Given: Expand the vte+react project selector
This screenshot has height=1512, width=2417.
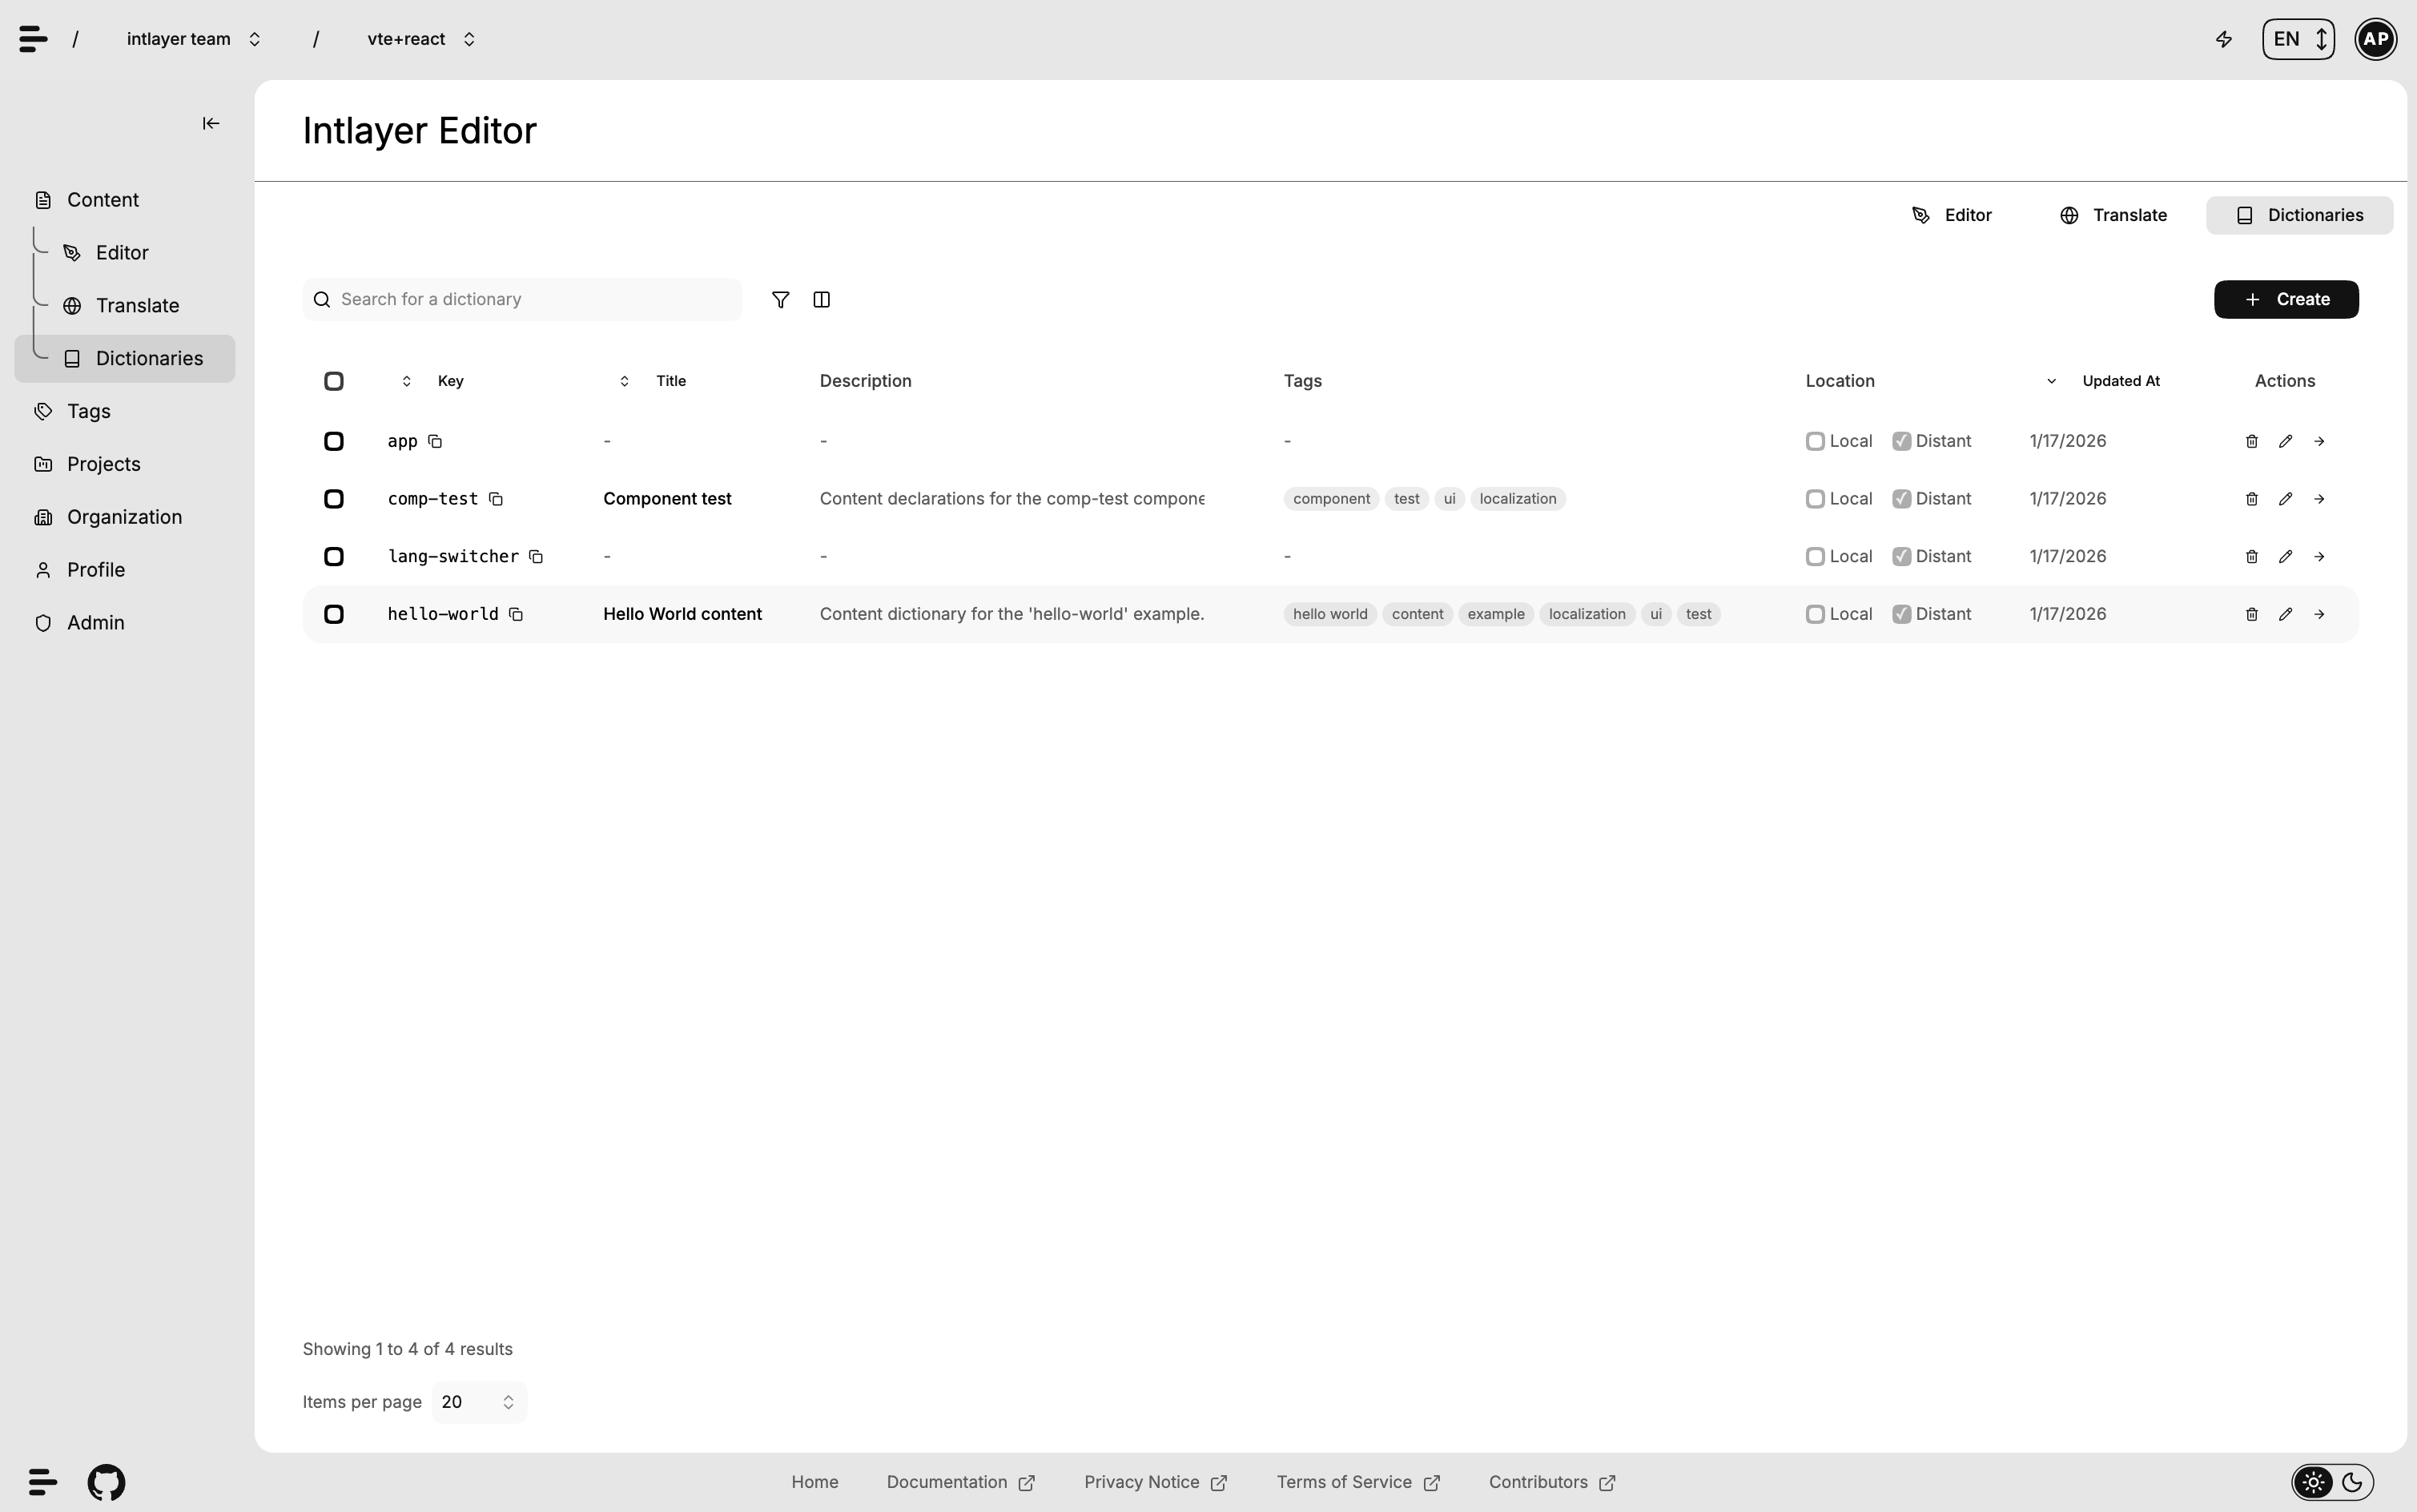Looking at the screenshot, I should pos(420,38).
